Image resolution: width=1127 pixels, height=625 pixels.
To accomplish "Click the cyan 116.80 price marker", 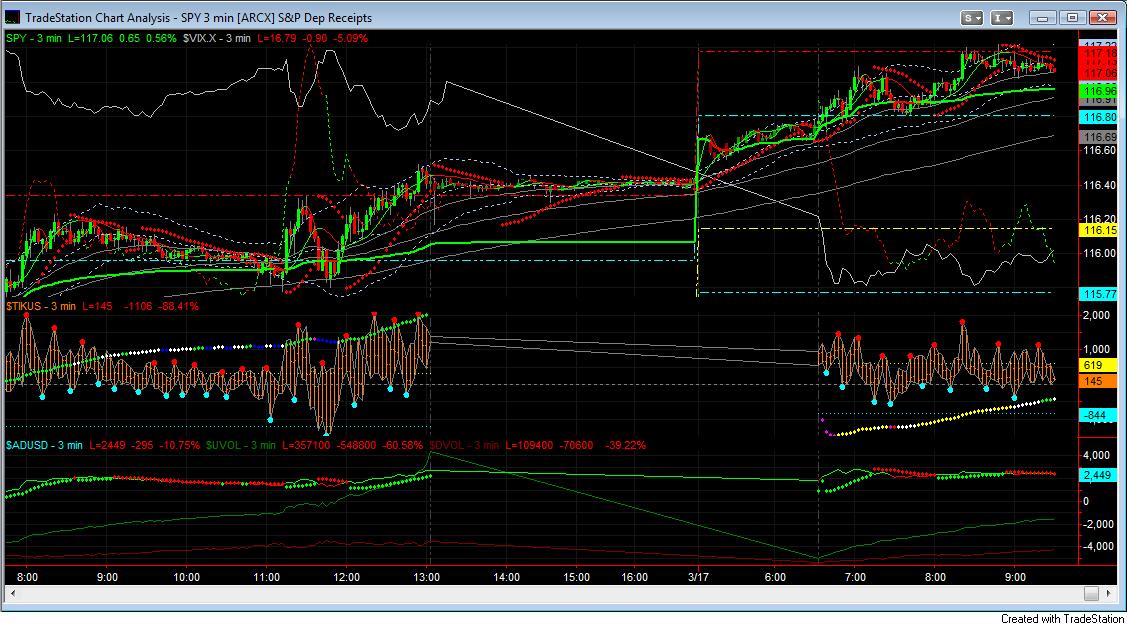I will point(1099,117).
